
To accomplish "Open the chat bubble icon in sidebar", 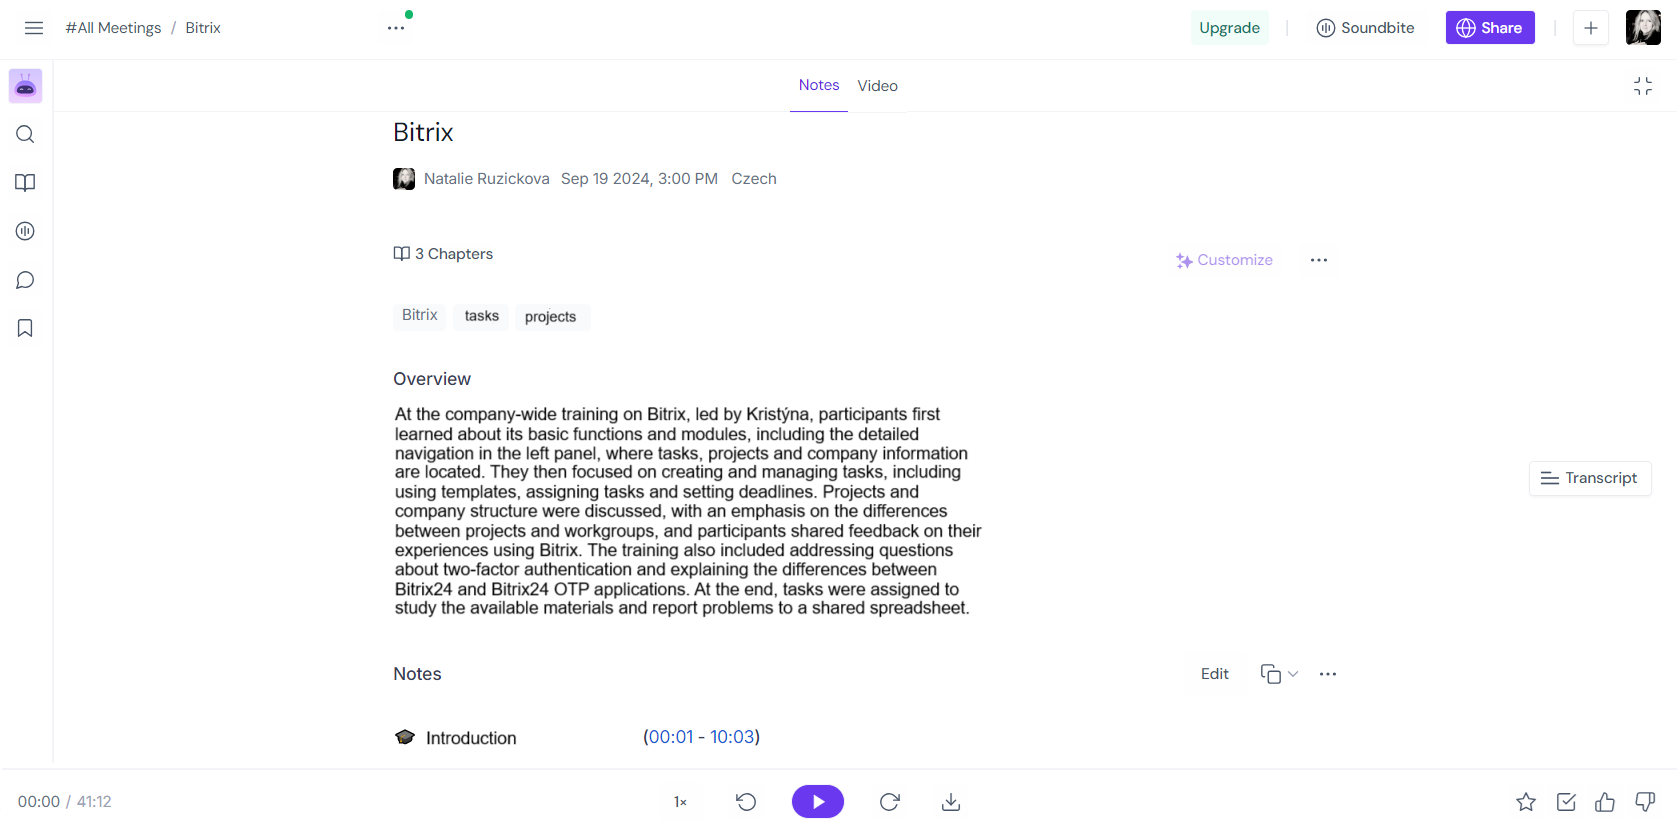I will [x=25, y=280].
